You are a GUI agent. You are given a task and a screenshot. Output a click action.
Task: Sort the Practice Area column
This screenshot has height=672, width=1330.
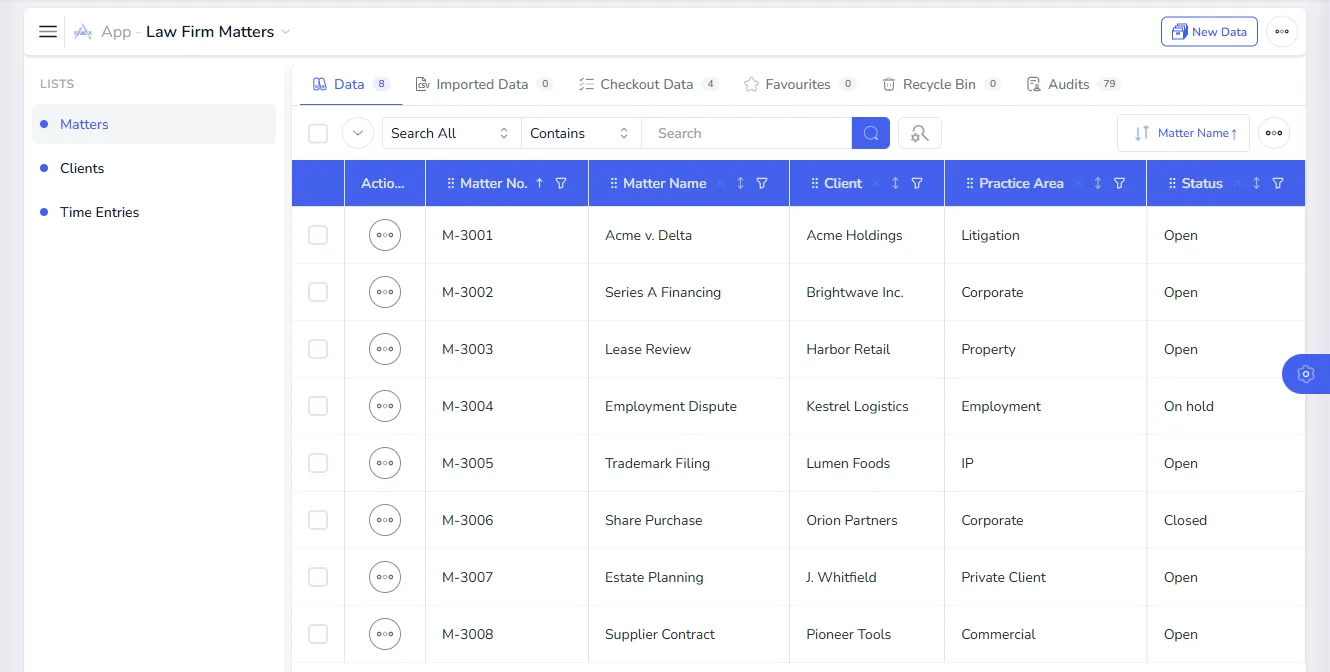1098,184
